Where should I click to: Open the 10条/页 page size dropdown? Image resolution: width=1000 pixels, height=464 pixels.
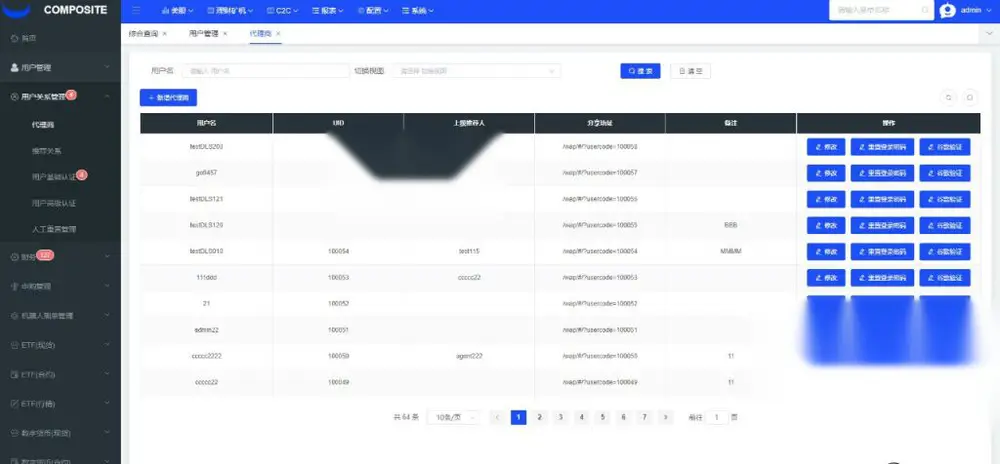pos(453,417)
